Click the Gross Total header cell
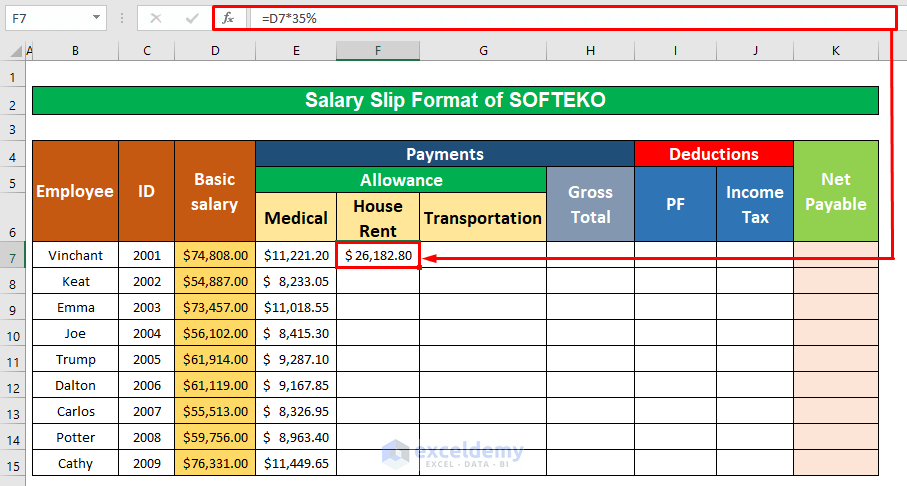This screenshot has width=907, height=486. (x=590, y=204)
